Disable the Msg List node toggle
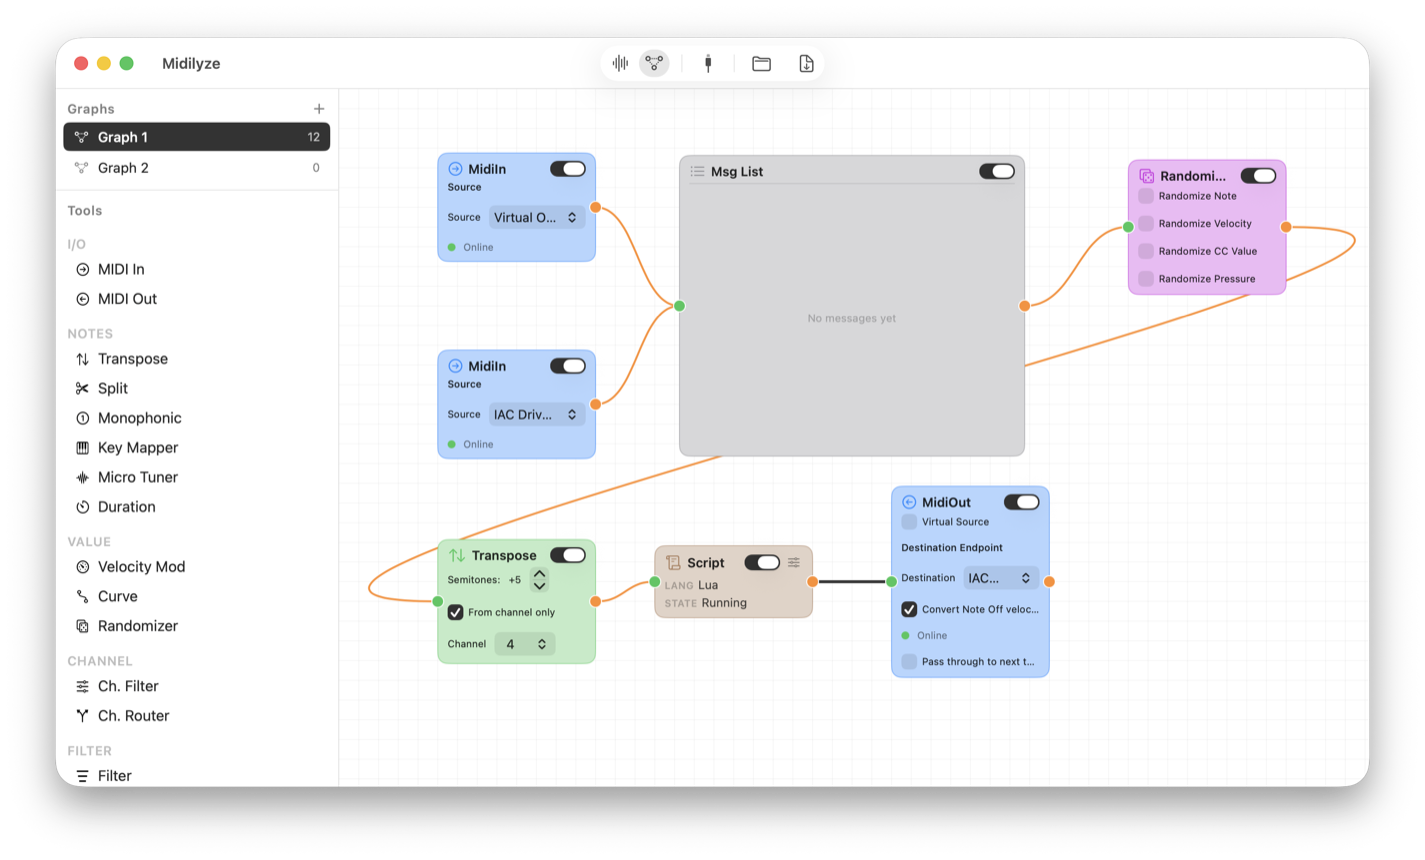This screenshot has width=1425, height=860. (996, 171)
